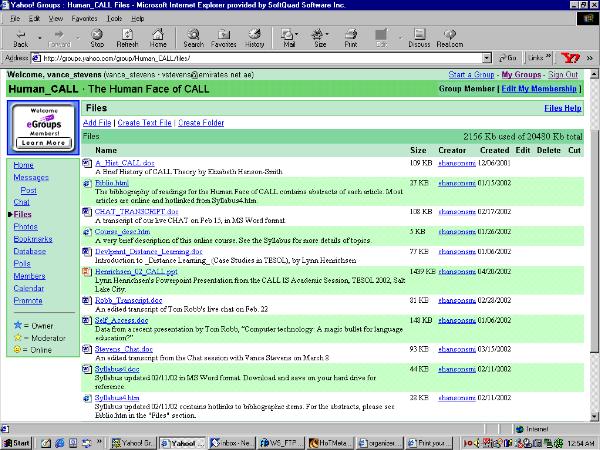
Task: Open the Syllabus4.doc file link
Action: (x=117, y=369)
